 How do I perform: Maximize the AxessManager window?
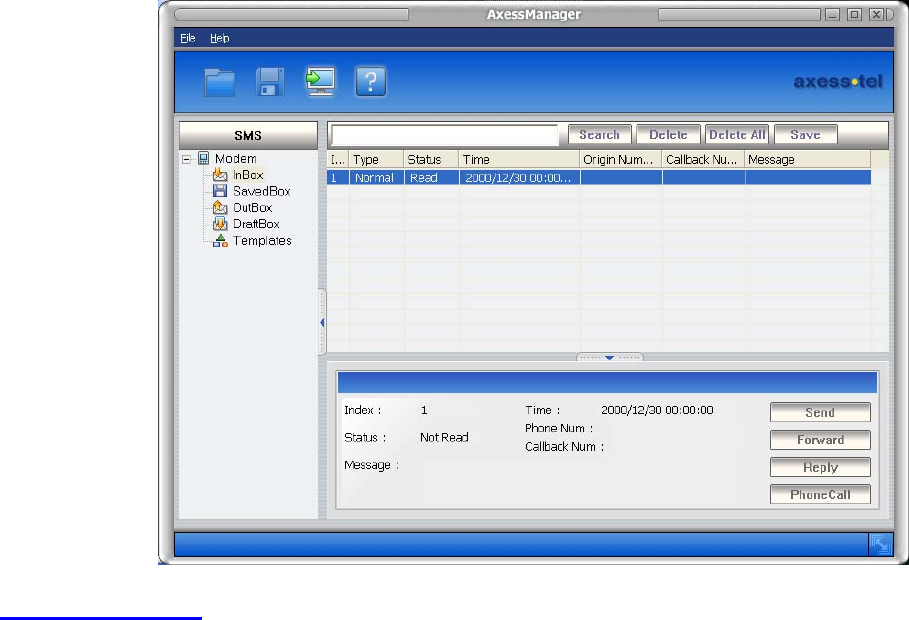(x=855, y=14)
